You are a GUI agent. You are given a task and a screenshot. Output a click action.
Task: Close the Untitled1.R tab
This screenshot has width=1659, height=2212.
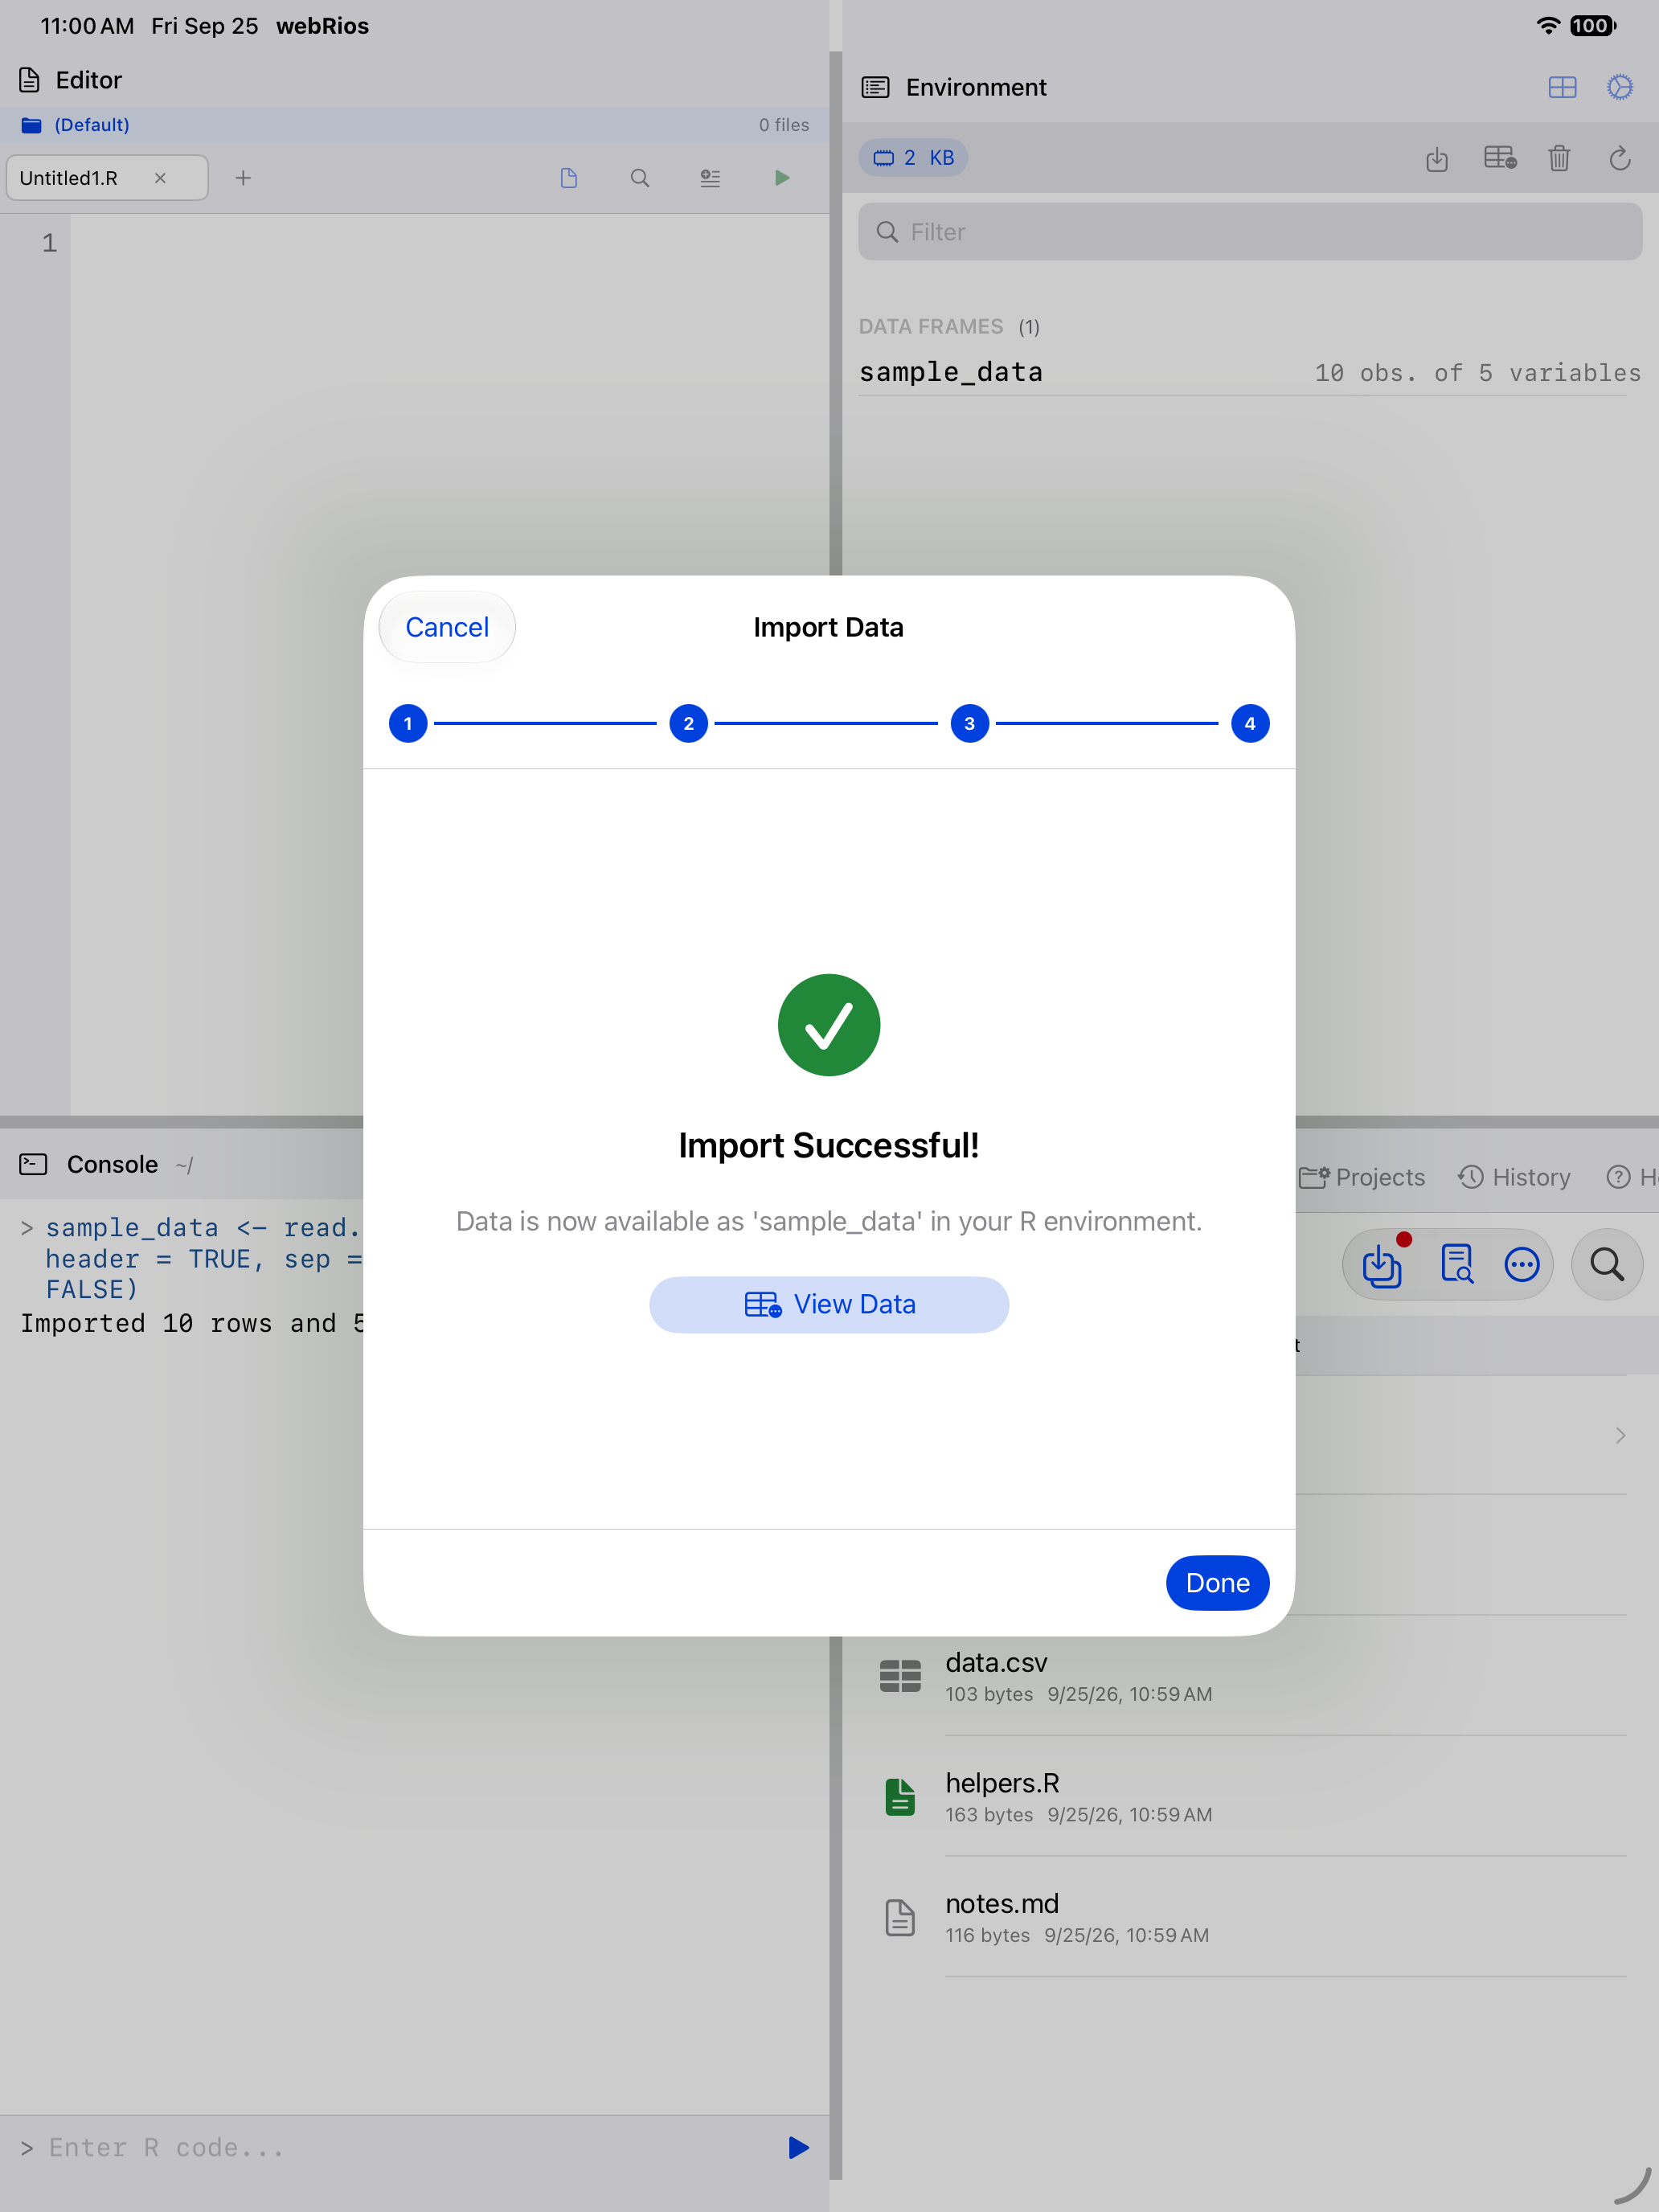pyautogui.click(x=160, y=178)
